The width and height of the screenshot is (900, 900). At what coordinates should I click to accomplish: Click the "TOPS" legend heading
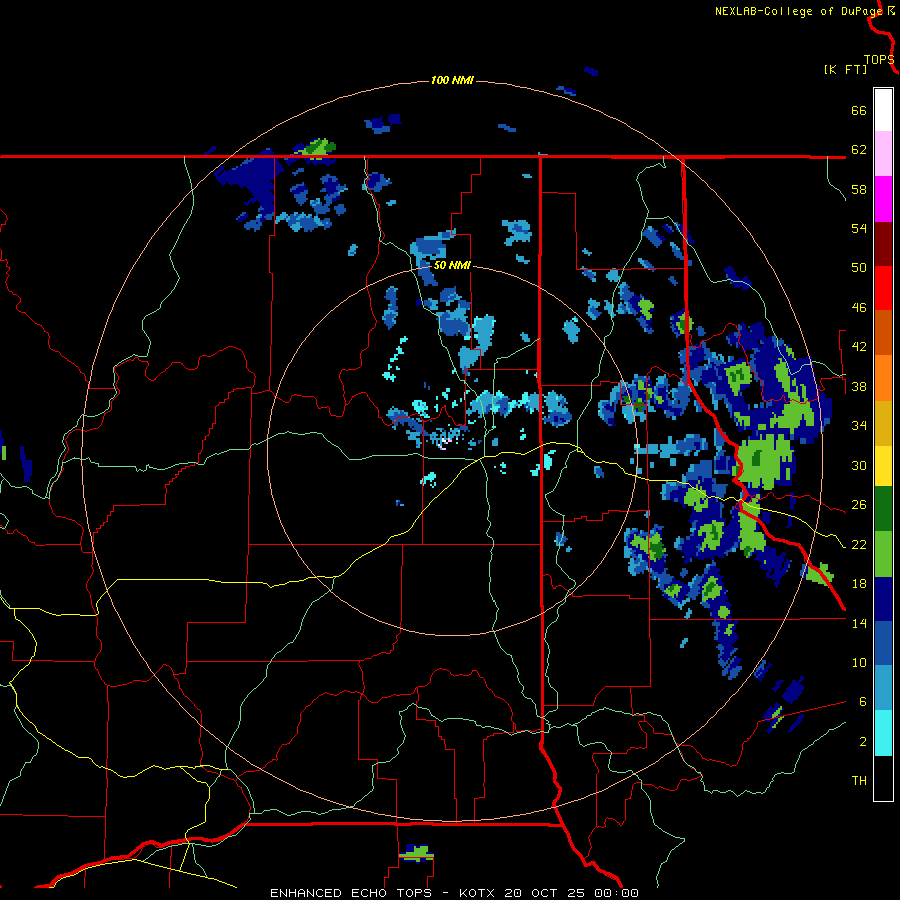pyautogui.click(x=879, y=60)
